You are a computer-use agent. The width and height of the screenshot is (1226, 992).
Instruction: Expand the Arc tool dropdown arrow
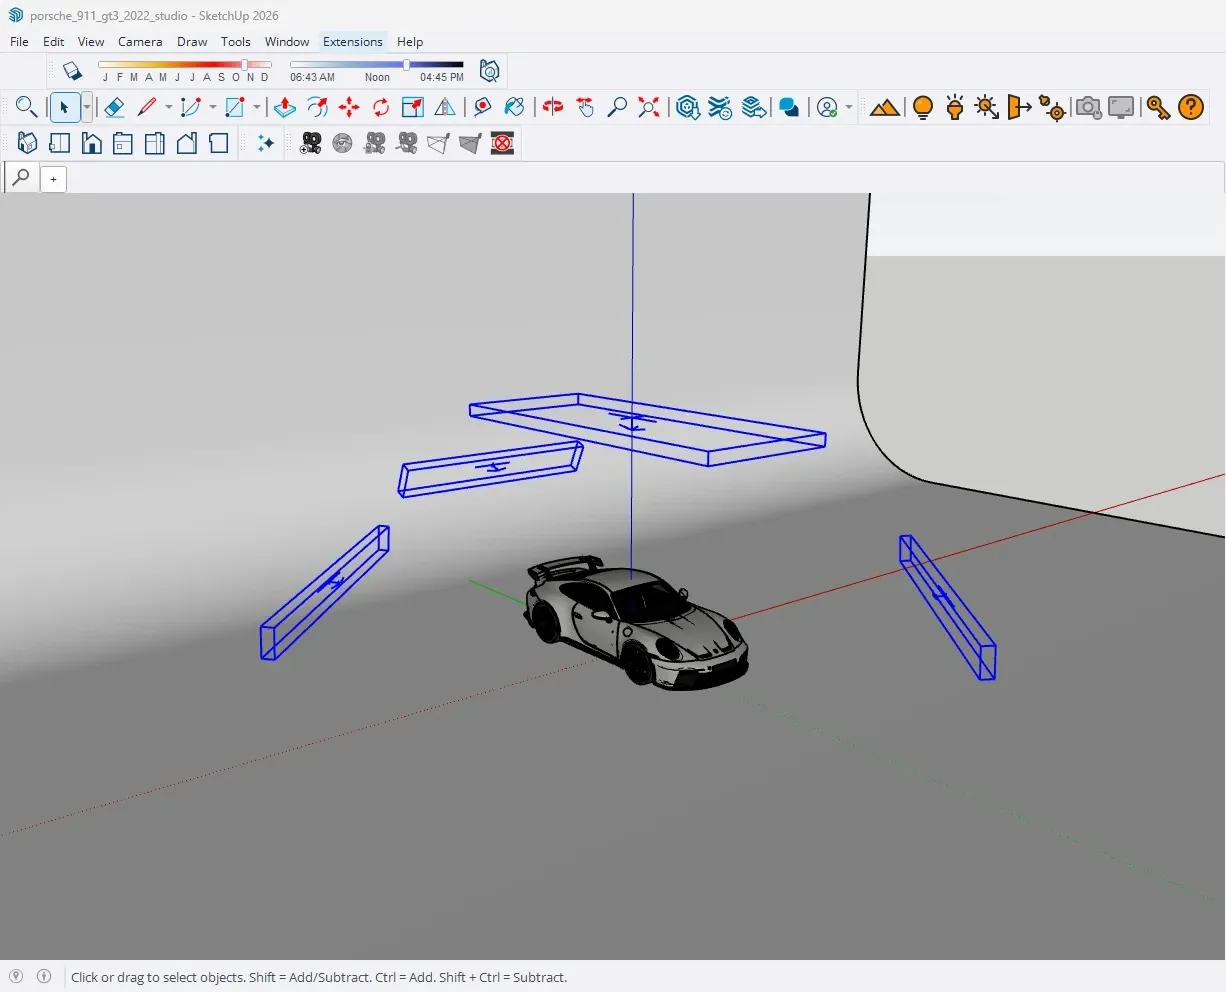[x=212, y=107]
